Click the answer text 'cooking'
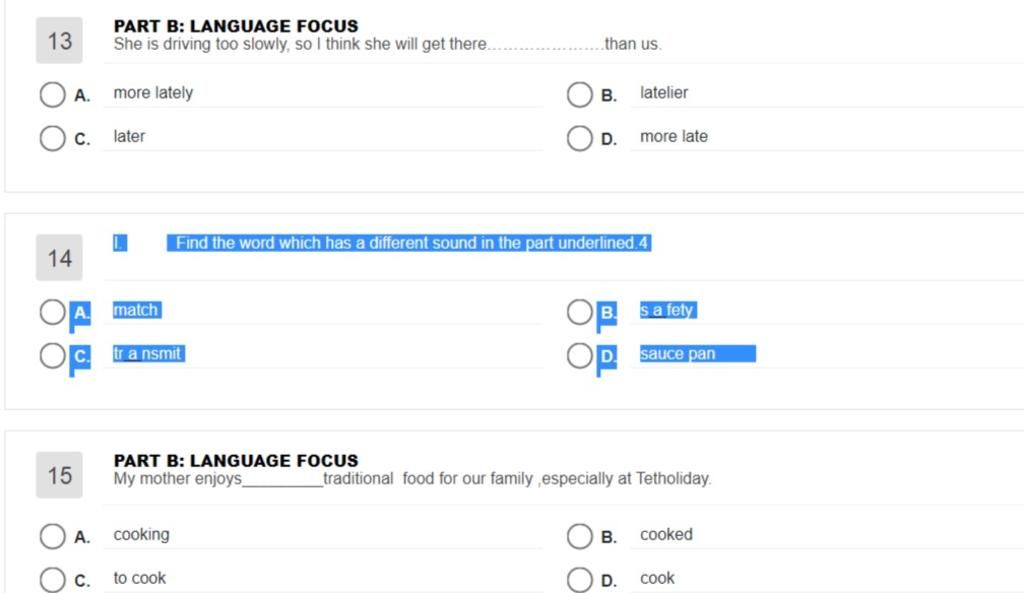 tap(141, 535)
